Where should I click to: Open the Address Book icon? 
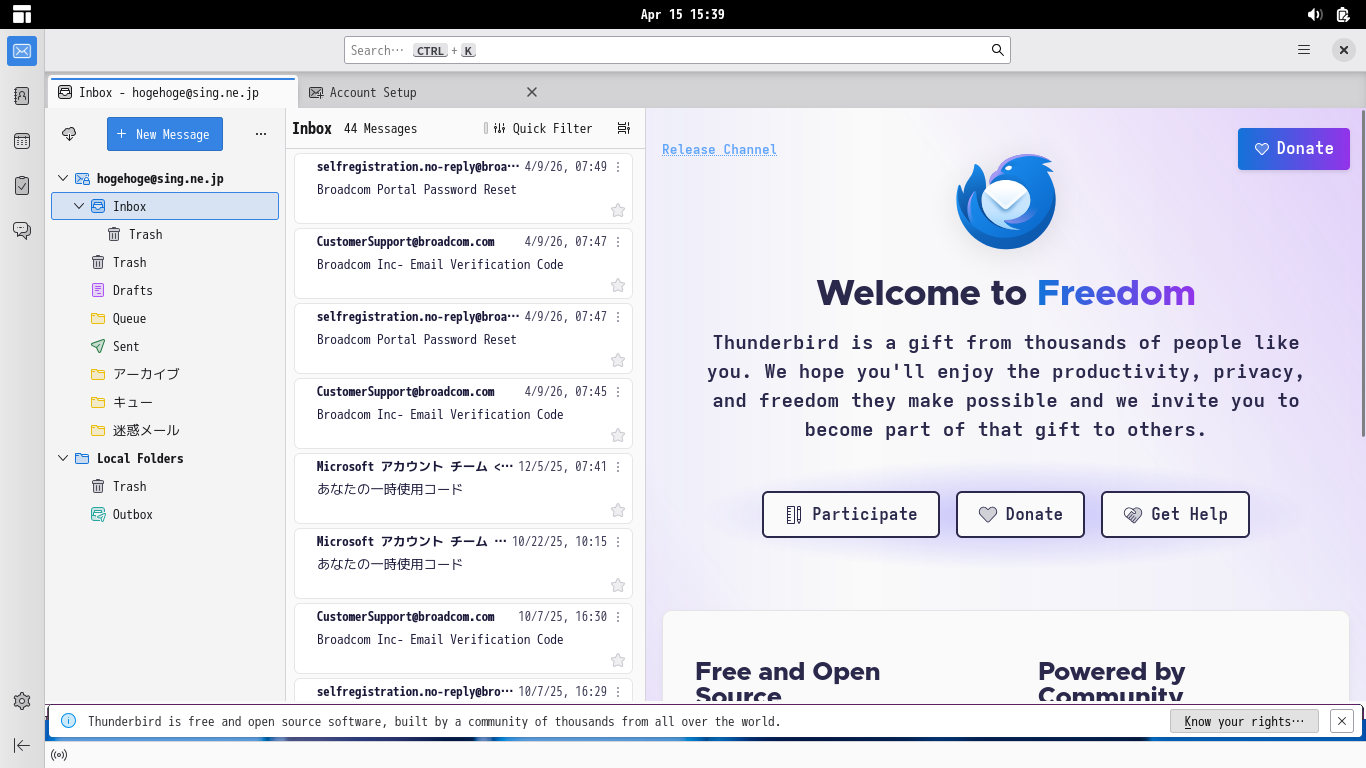[x=22, y=96]
